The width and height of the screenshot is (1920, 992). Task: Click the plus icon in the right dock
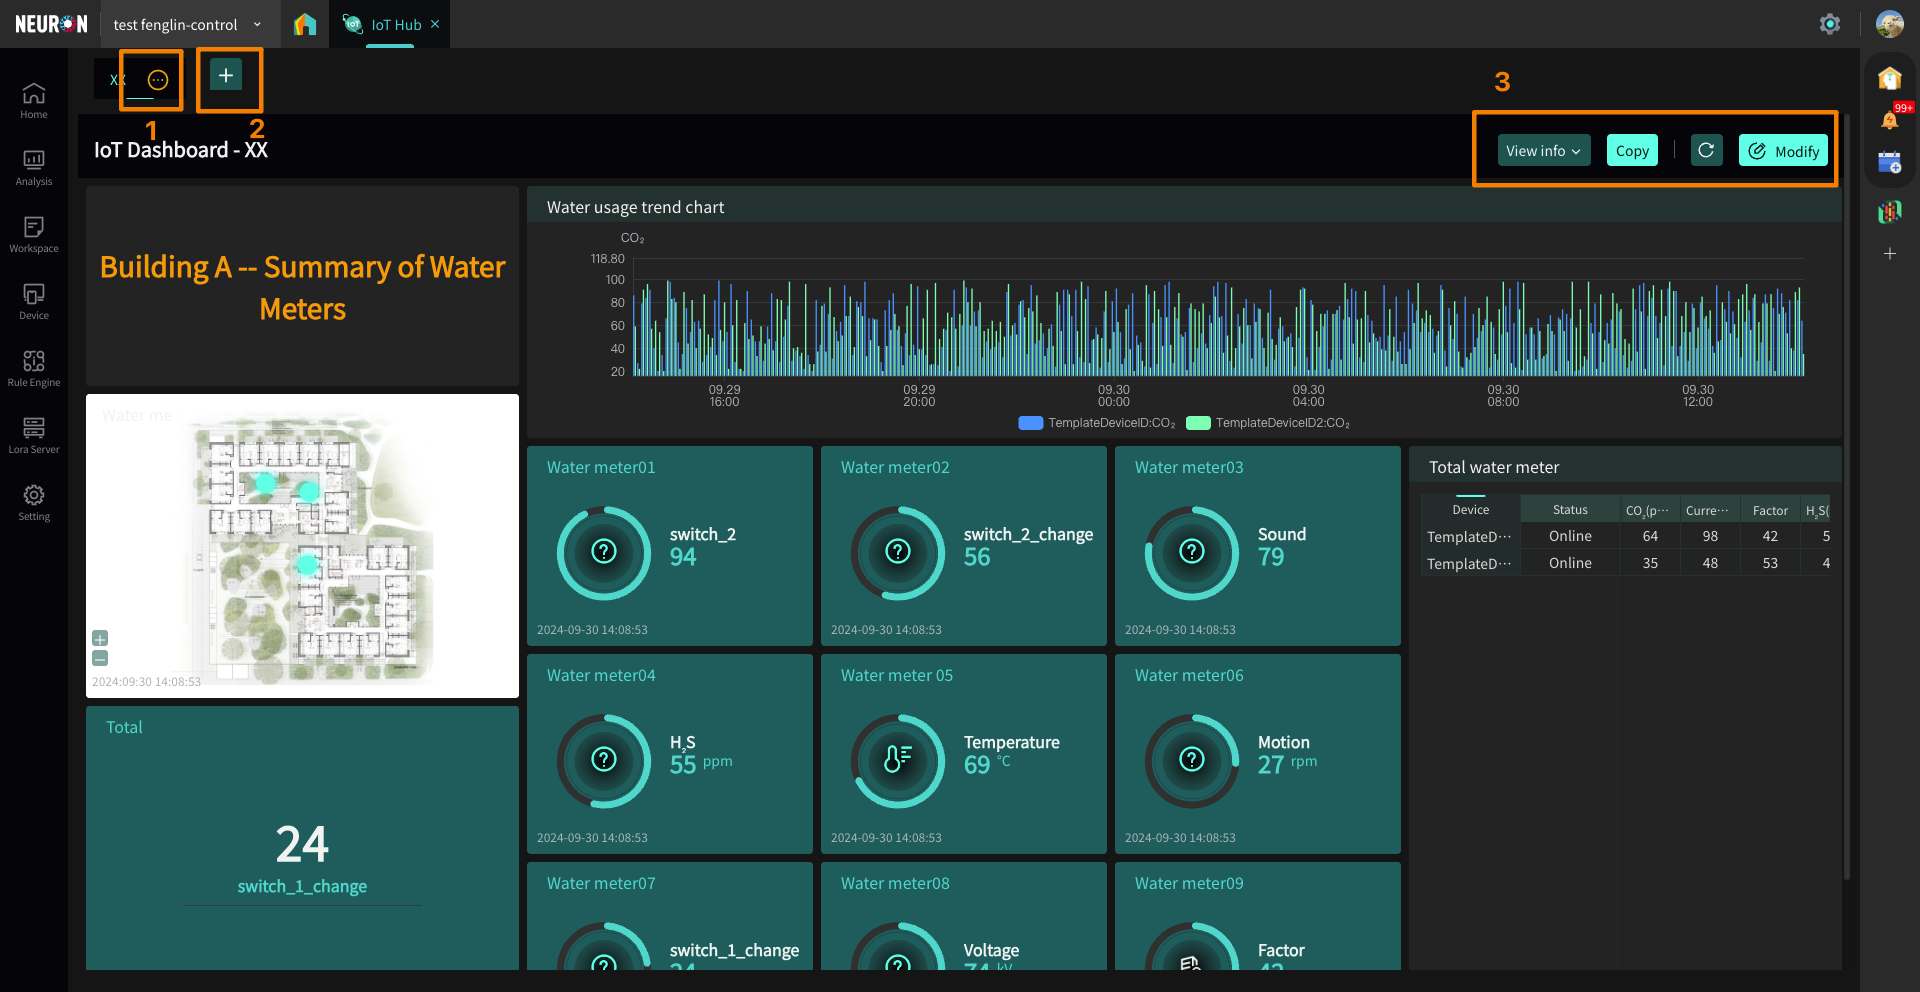(x=1890, y=254)
